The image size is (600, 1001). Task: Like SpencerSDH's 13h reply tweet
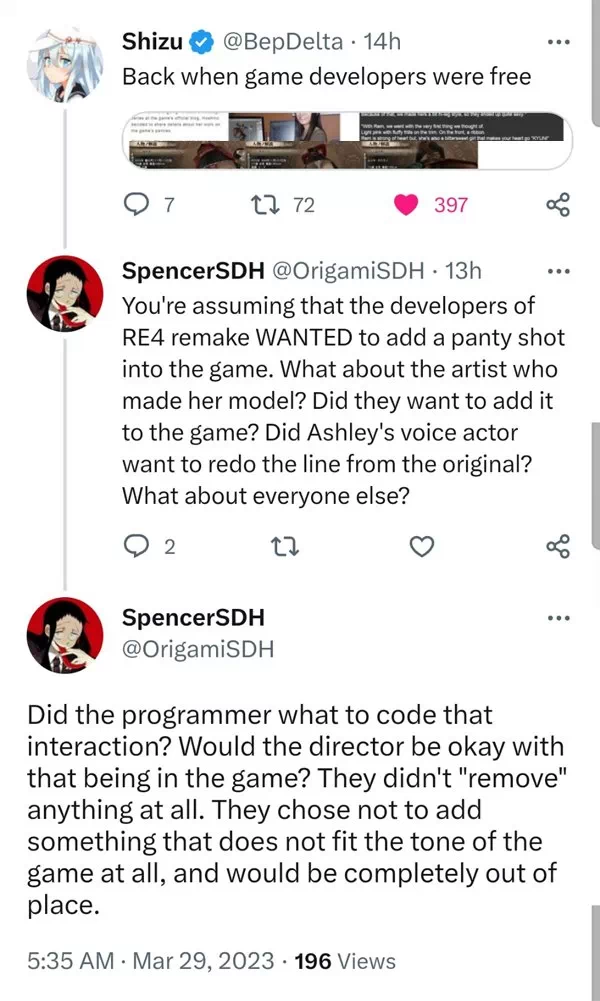click(423, 546)
